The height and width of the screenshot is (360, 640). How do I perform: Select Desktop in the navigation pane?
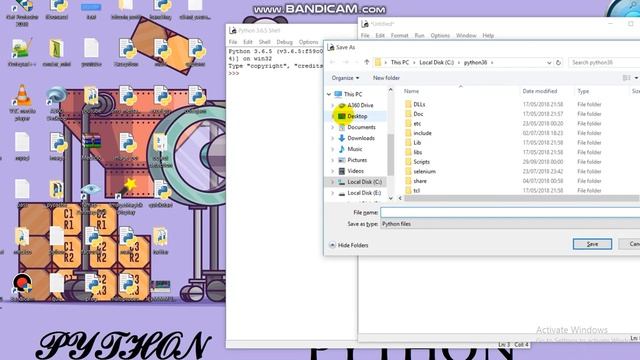tap(357, 116)
